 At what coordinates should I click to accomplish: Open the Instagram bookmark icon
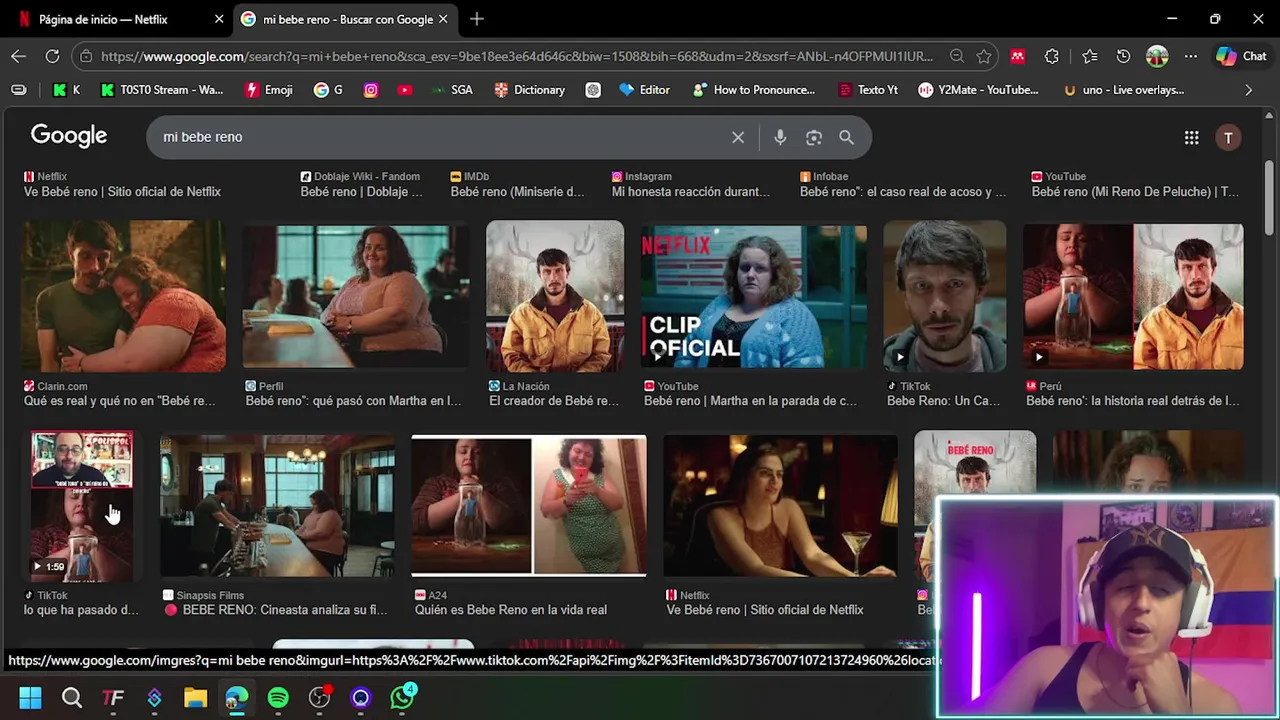[371, 90]
